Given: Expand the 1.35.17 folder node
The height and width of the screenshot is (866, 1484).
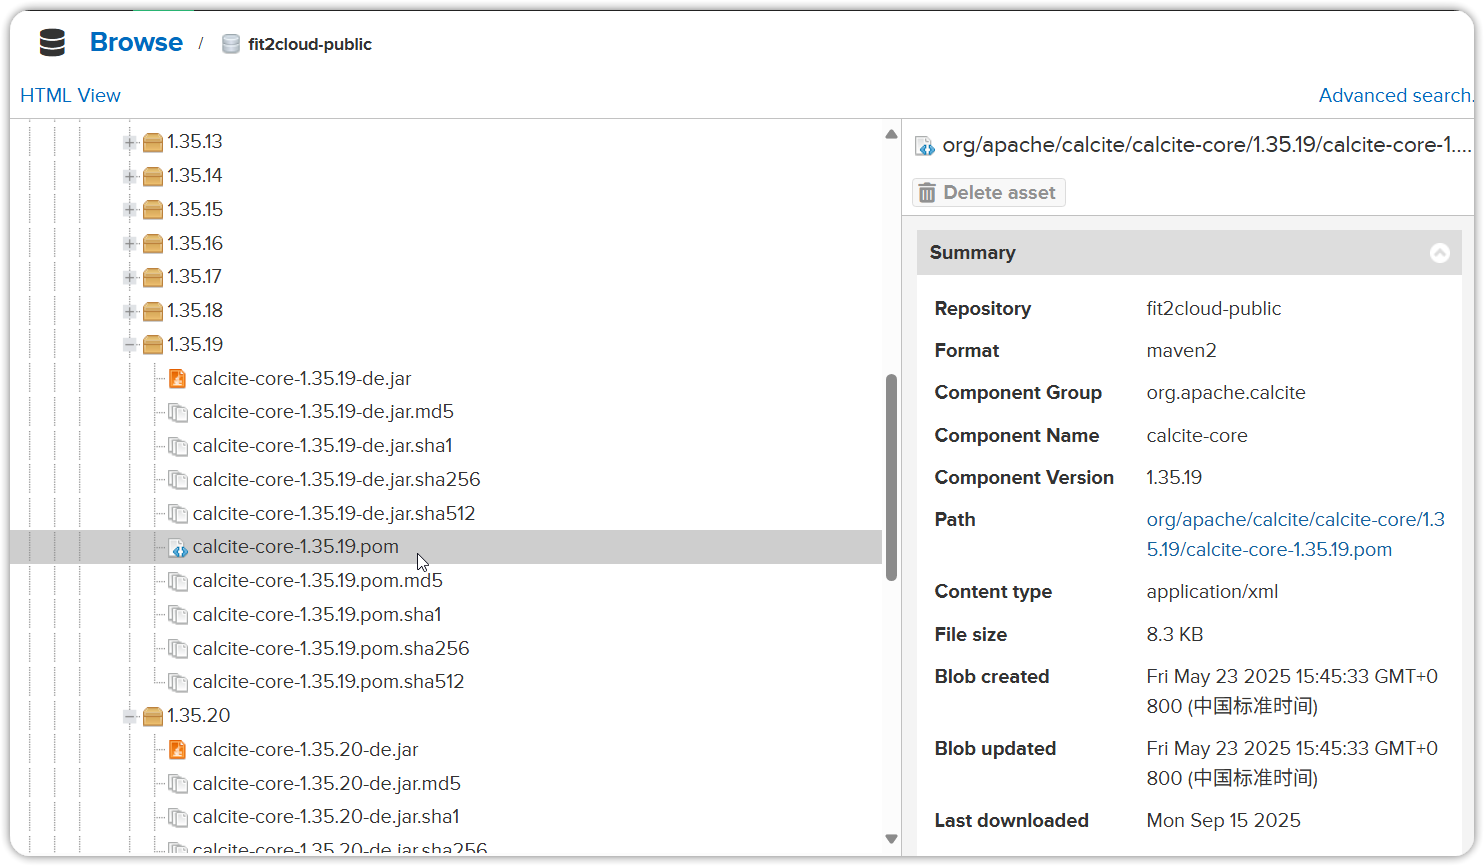Looking at the screenshot, I should (130, 277).
